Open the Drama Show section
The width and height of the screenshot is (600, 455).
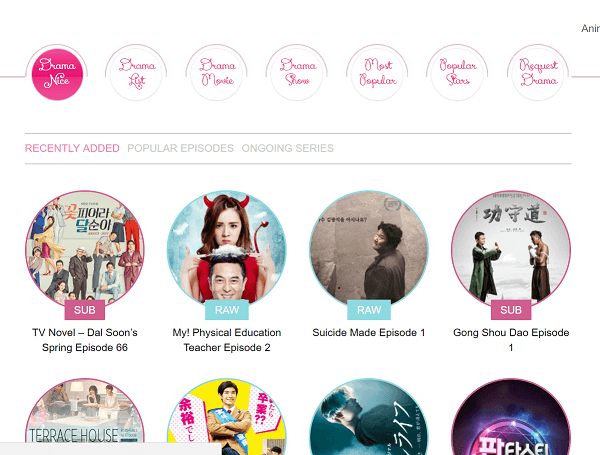point(297,74)
